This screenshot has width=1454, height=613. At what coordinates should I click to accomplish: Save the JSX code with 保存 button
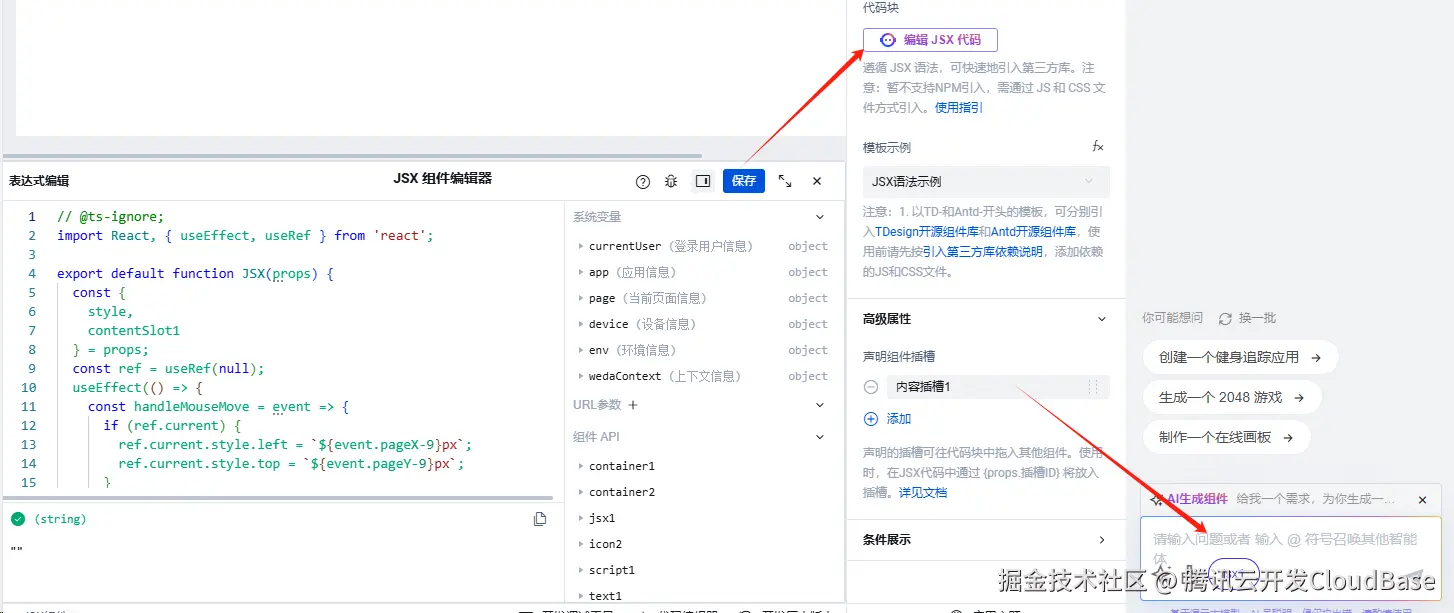(x=744, y=181)
